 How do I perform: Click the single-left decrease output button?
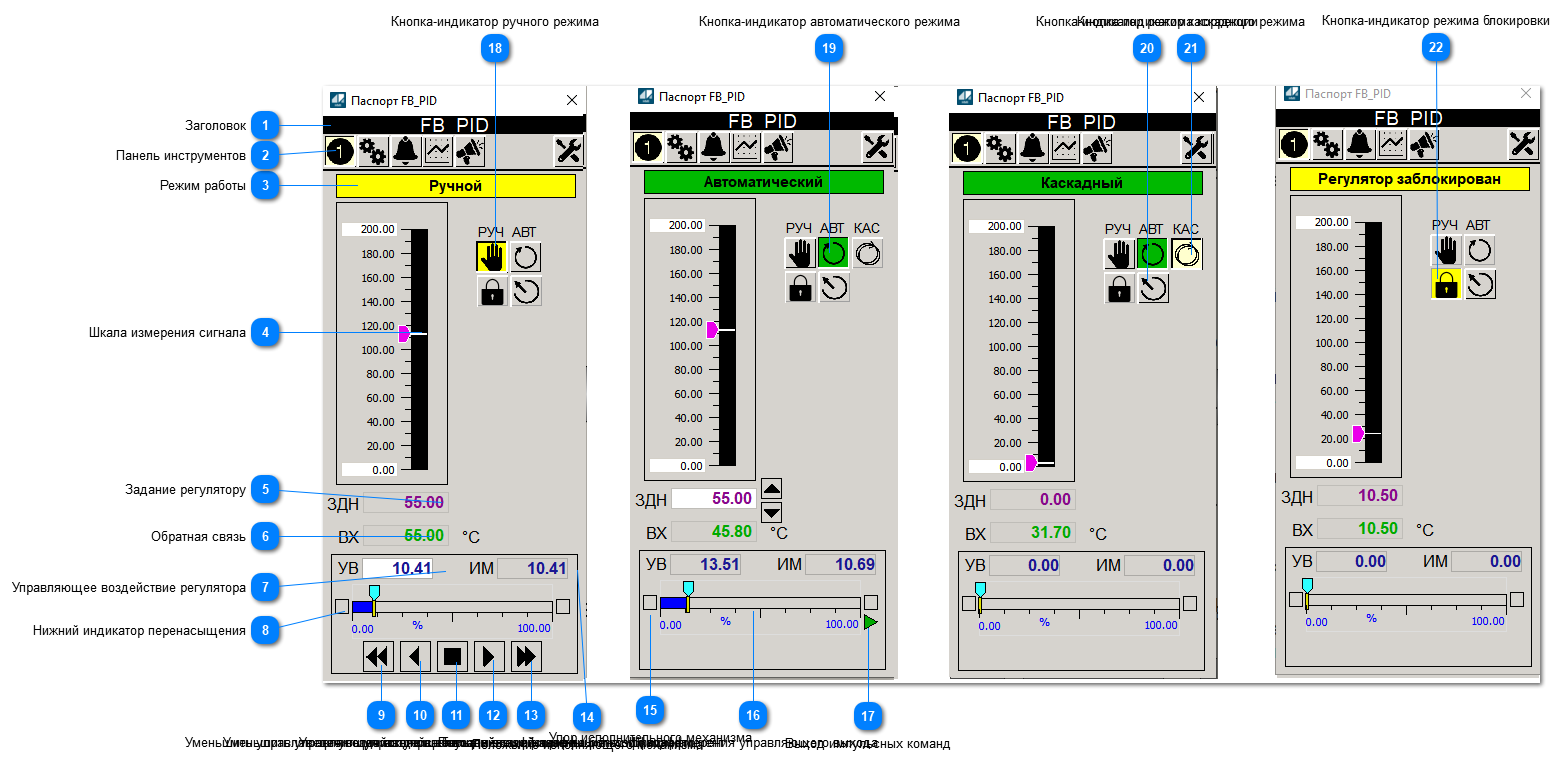(415, 657)
